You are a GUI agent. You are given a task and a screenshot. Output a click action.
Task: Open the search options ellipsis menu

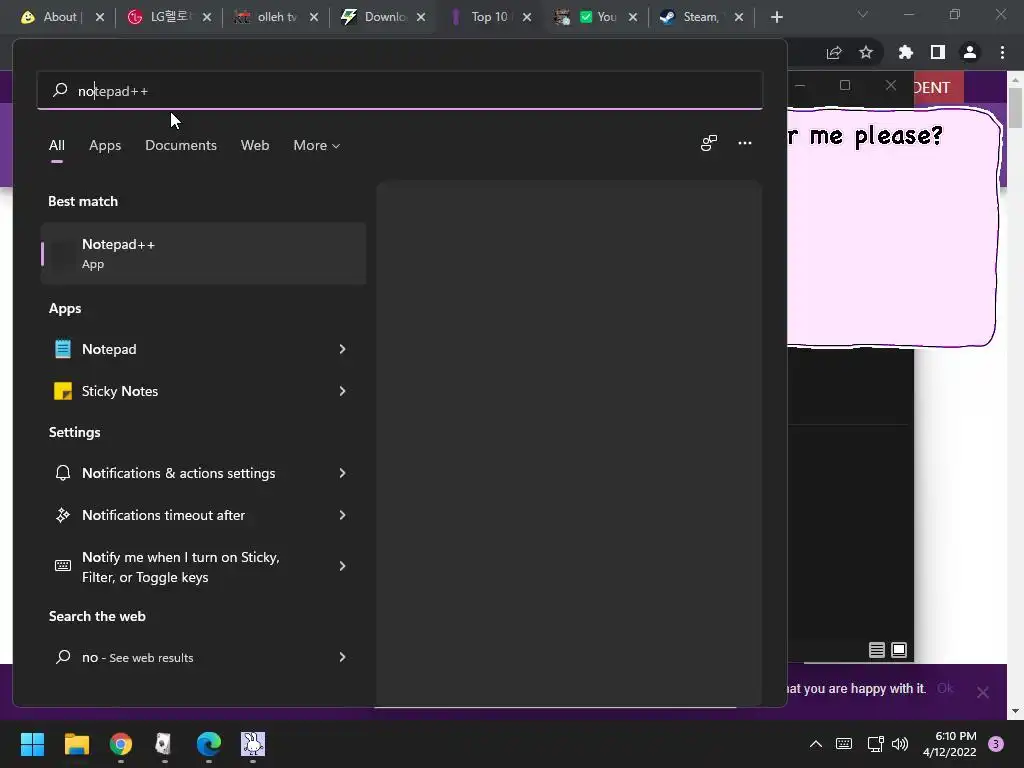744,143
